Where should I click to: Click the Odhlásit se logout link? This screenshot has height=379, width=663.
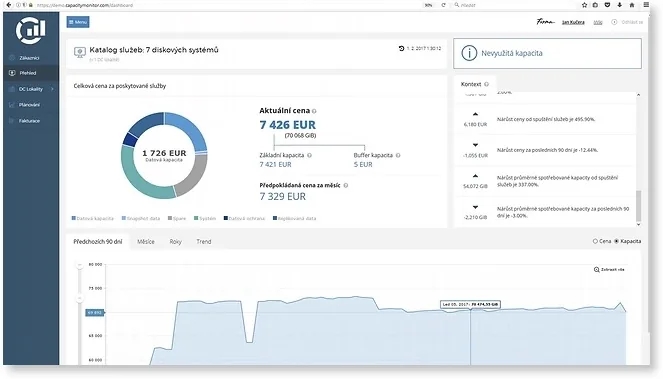(x=632, y=22)
